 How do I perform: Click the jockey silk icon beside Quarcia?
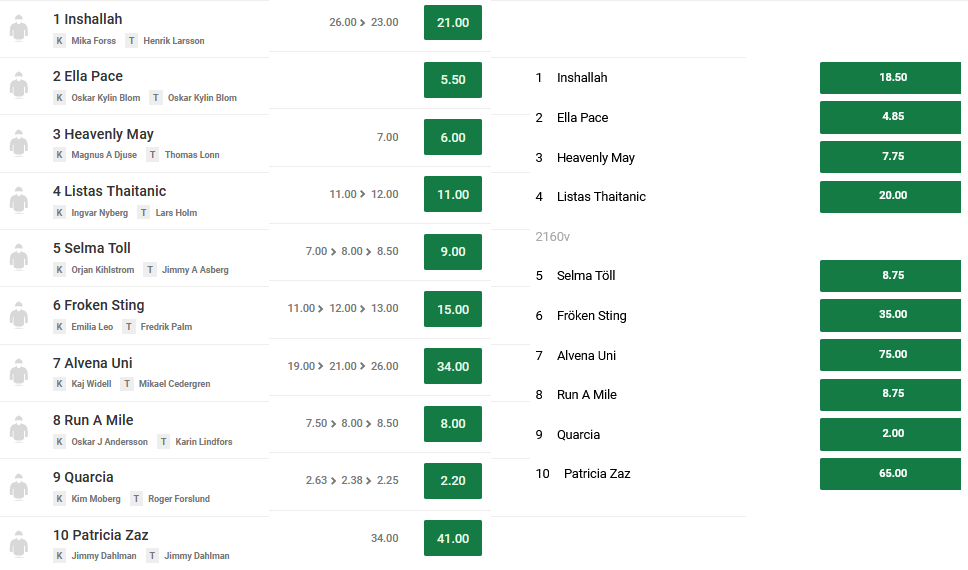(x=19, y=487)
